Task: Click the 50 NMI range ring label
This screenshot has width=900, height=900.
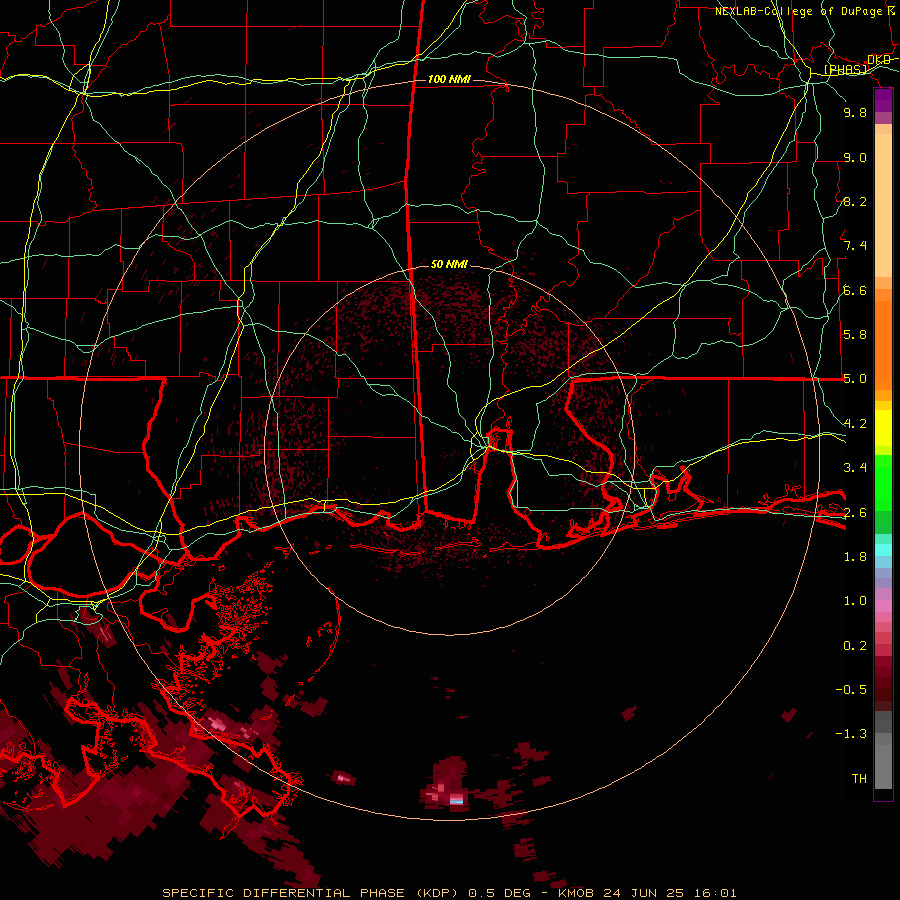Action: pos(449,264)
